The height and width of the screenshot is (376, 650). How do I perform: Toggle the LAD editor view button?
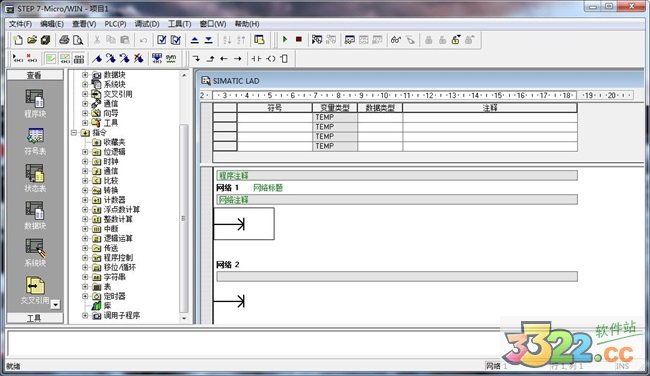point(51,59)
